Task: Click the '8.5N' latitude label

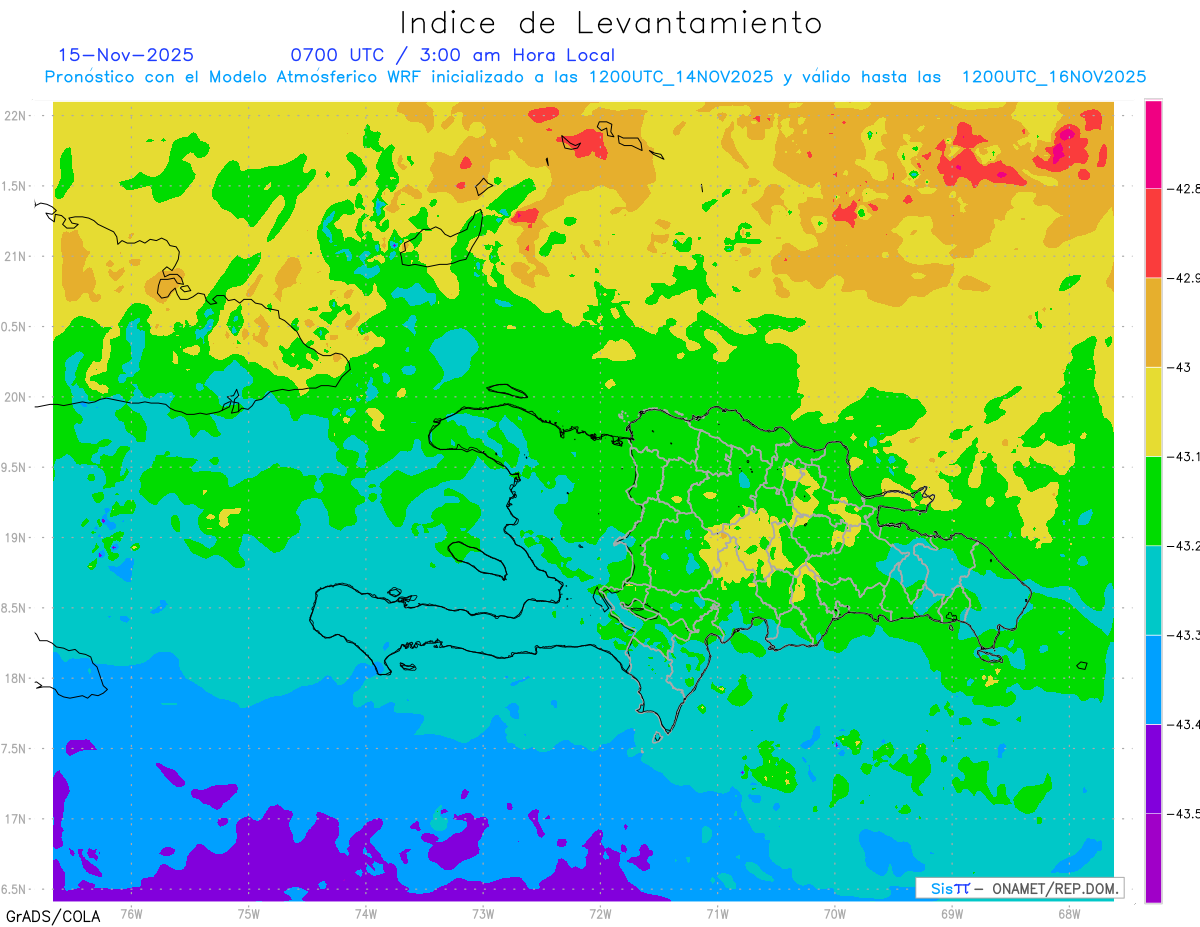Action: pyautogui.click(x=14, y=608)
